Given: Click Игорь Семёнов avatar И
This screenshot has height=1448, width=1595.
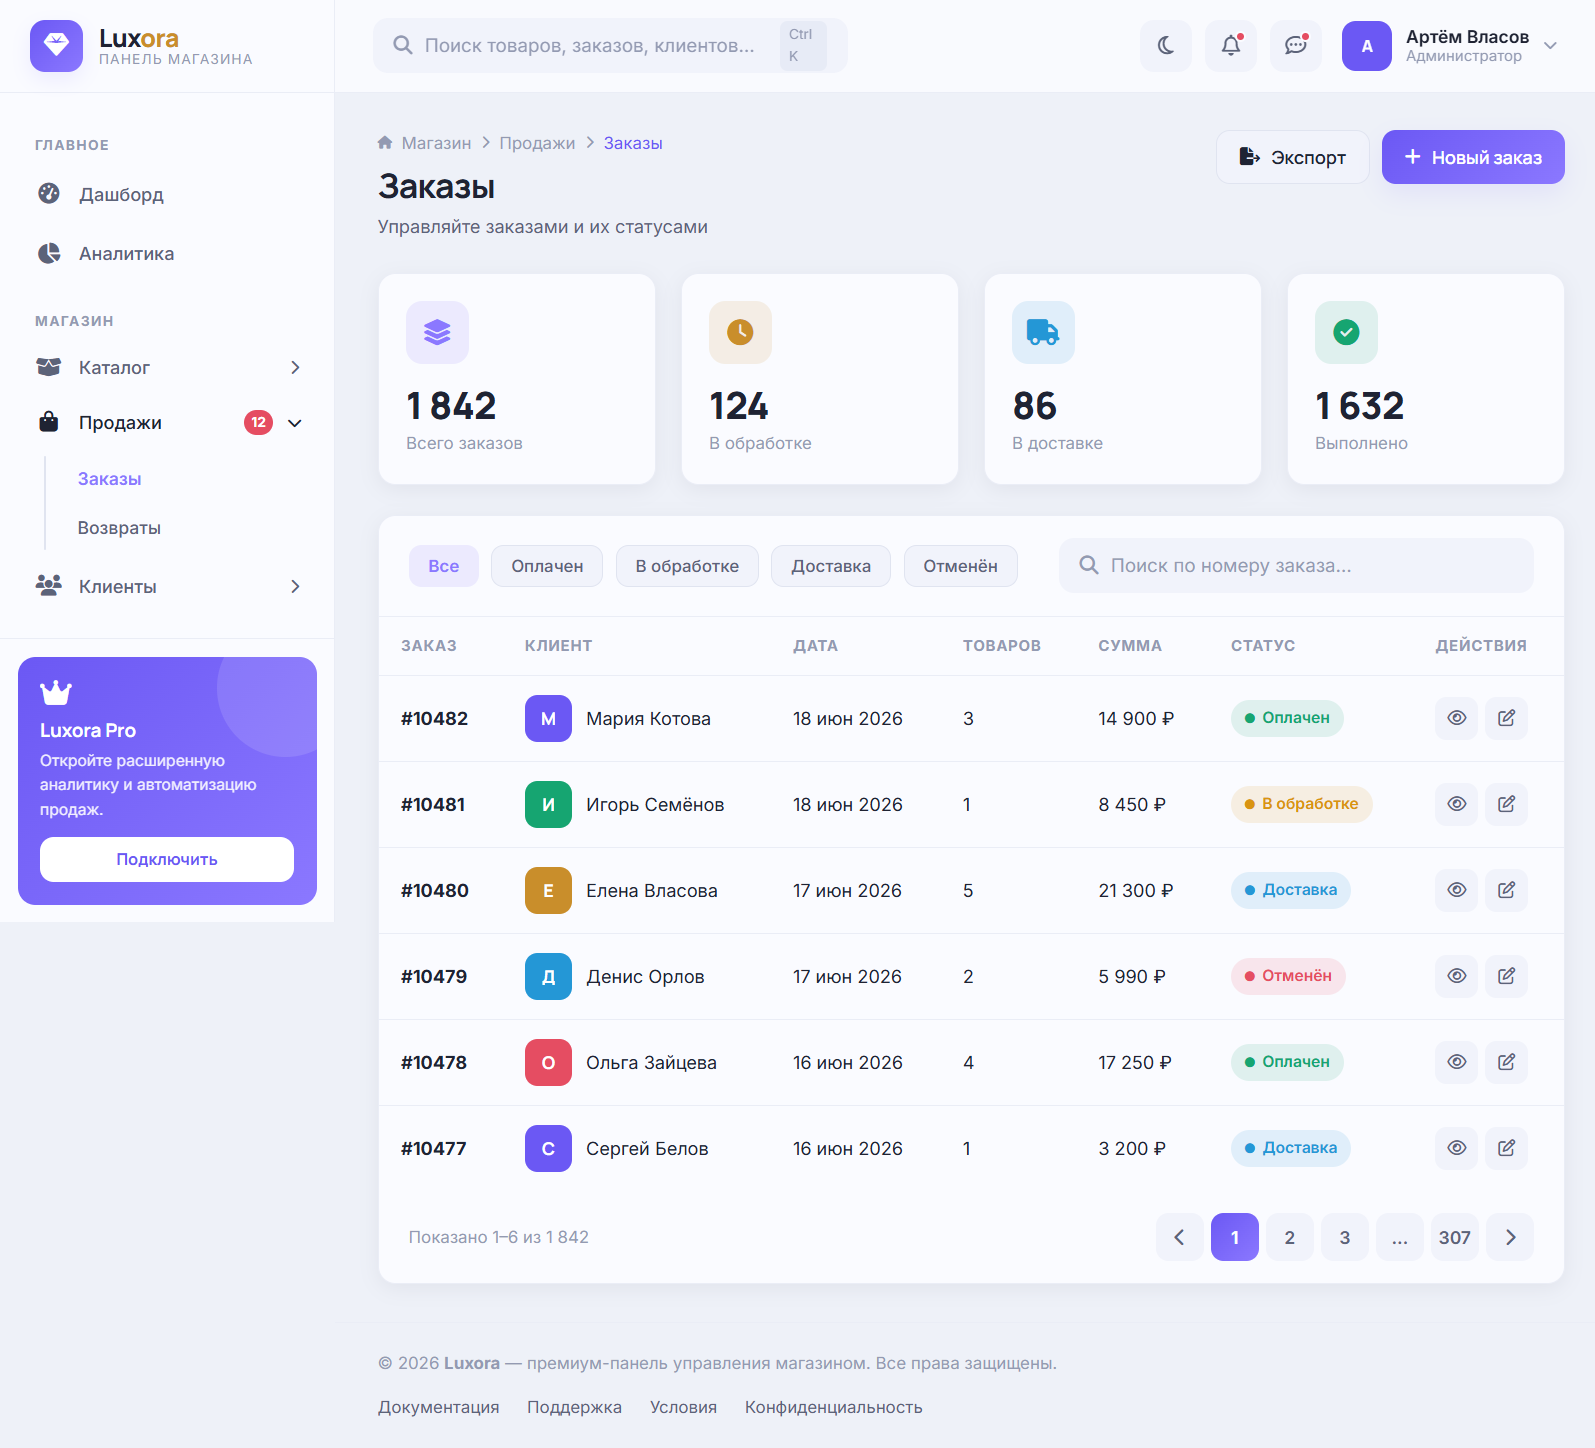Looking at the screenshot, I should (548, 804).
